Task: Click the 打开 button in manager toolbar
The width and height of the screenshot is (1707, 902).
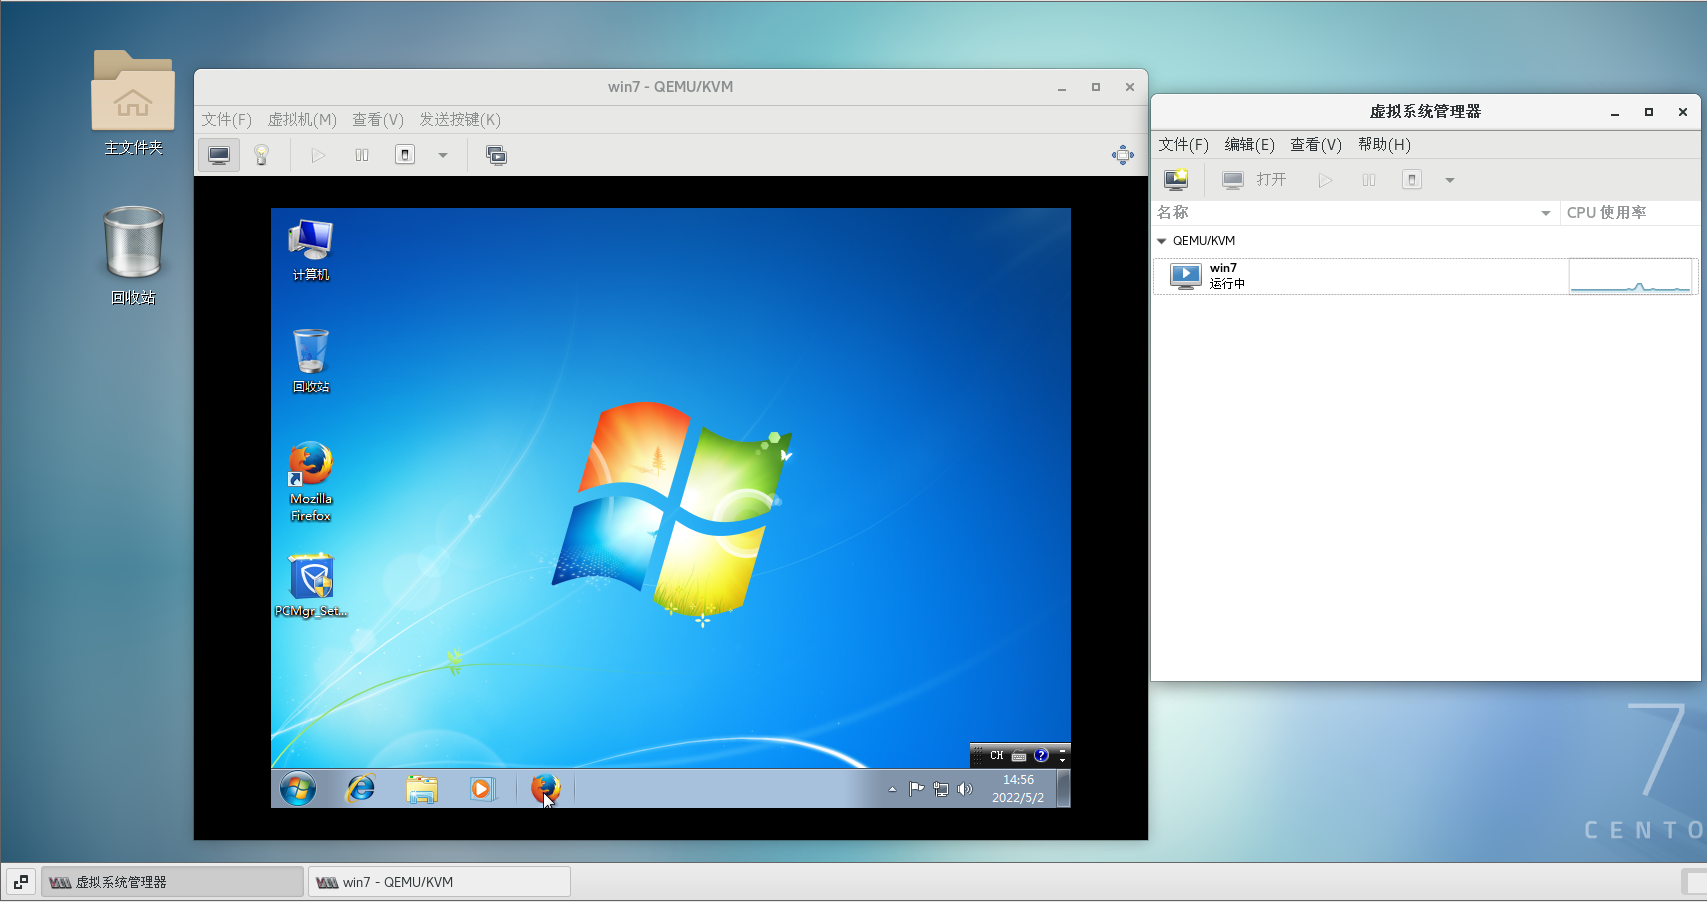Action: coord(1254,180)
